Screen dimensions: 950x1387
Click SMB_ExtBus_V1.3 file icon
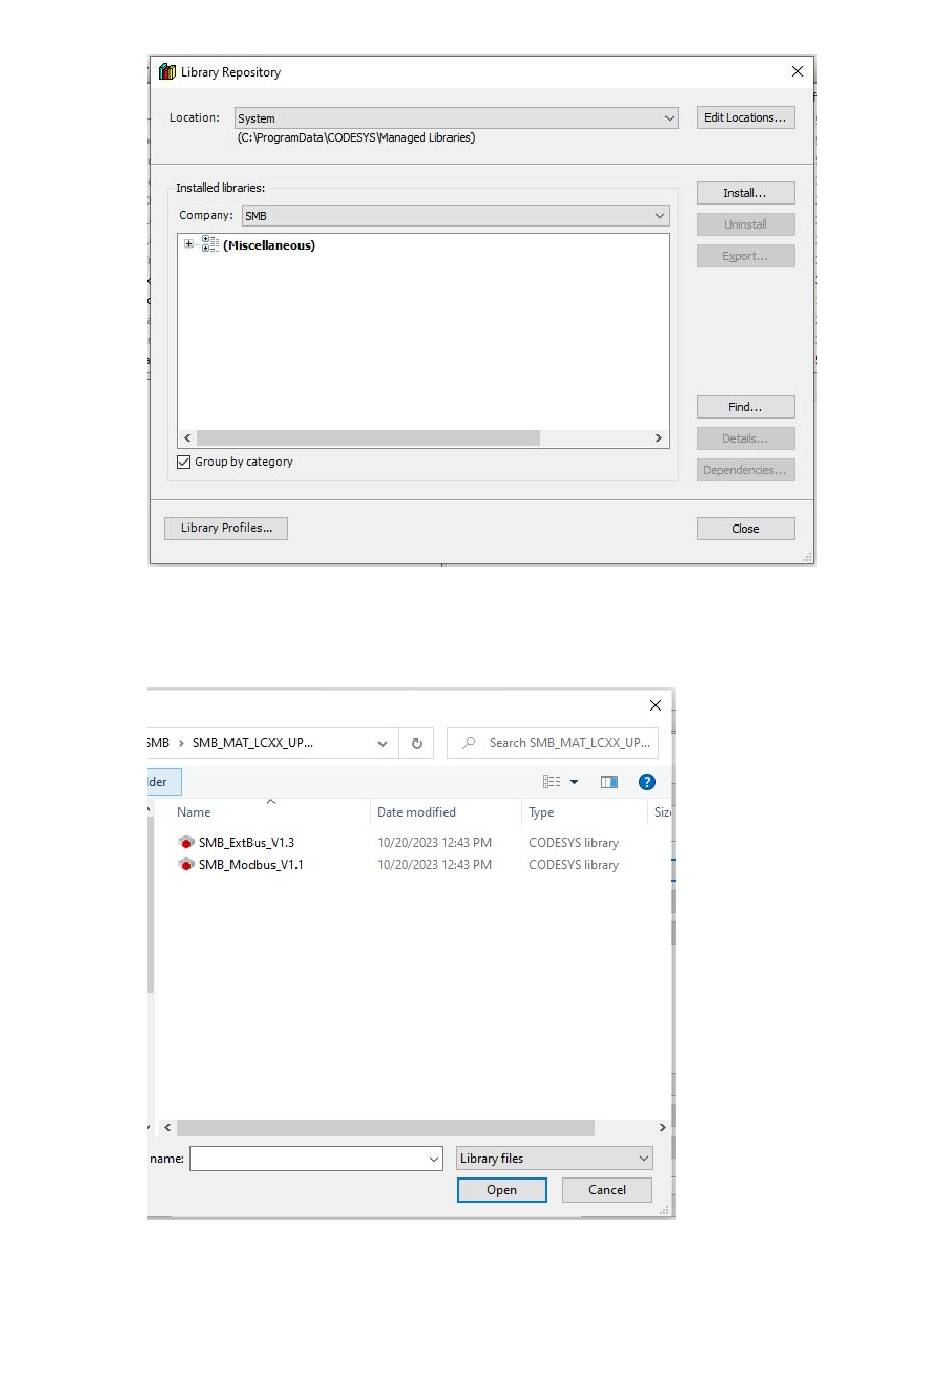coord(186,842)
